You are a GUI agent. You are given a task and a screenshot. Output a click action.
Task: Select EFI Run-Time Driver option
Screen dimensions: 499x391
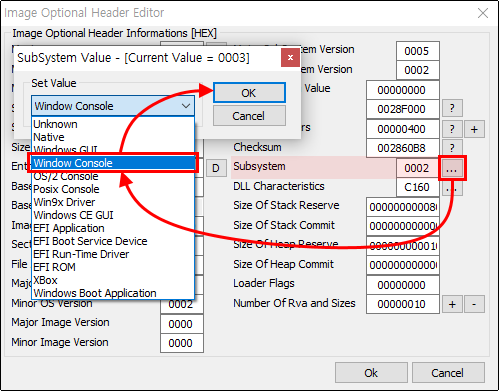113,254
